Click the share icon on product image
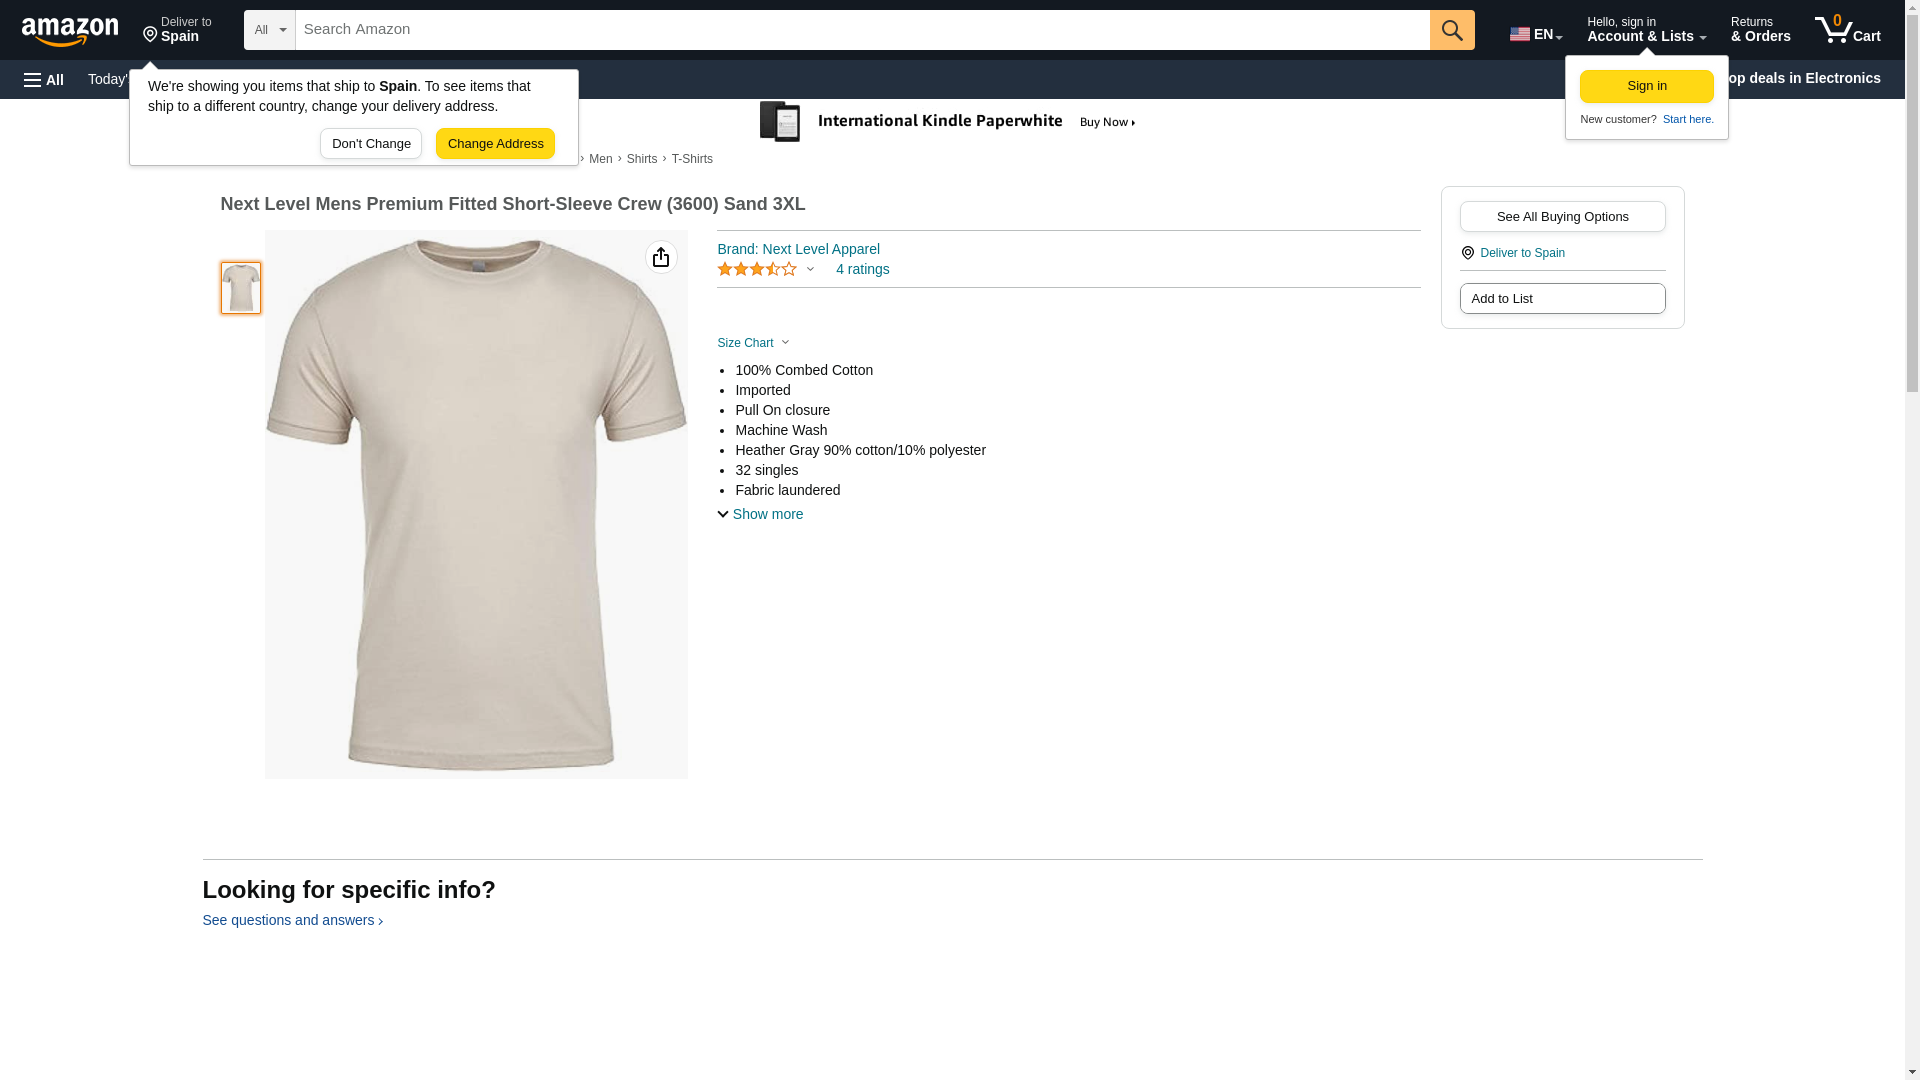Viewport: 1920px width, 1080px height. point(661,258)
